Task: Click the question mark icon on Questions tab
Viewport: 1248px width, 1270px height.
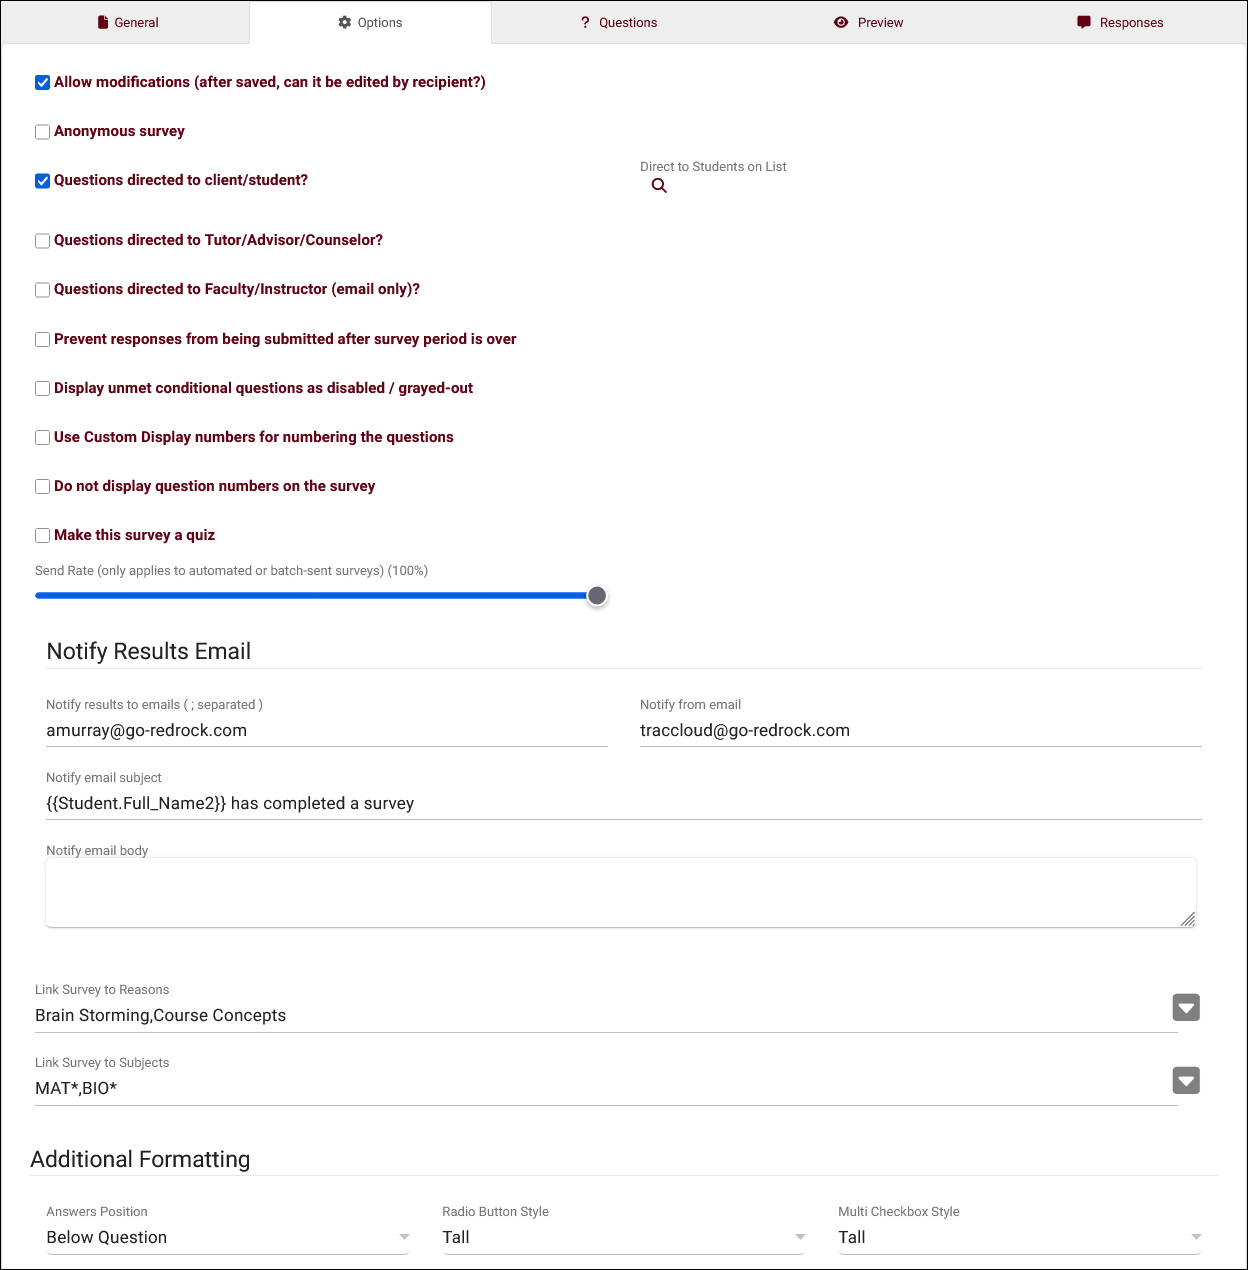Action: 585,22
